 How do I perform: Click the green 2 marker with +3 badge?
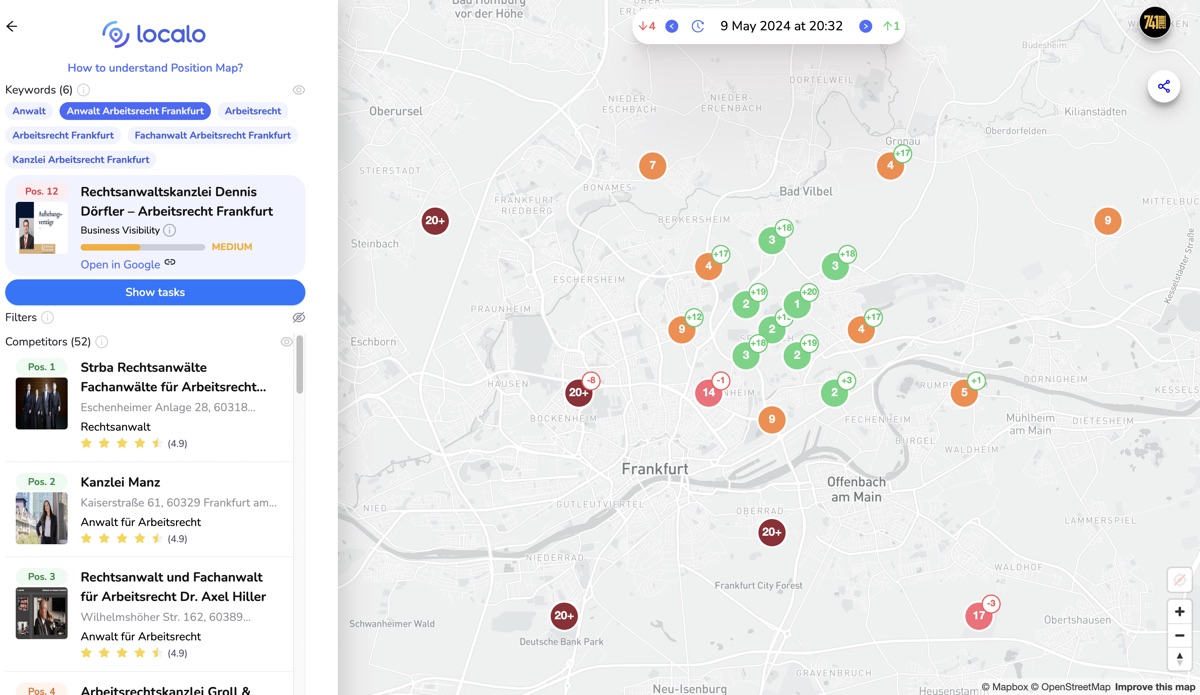tap(834, 392)
